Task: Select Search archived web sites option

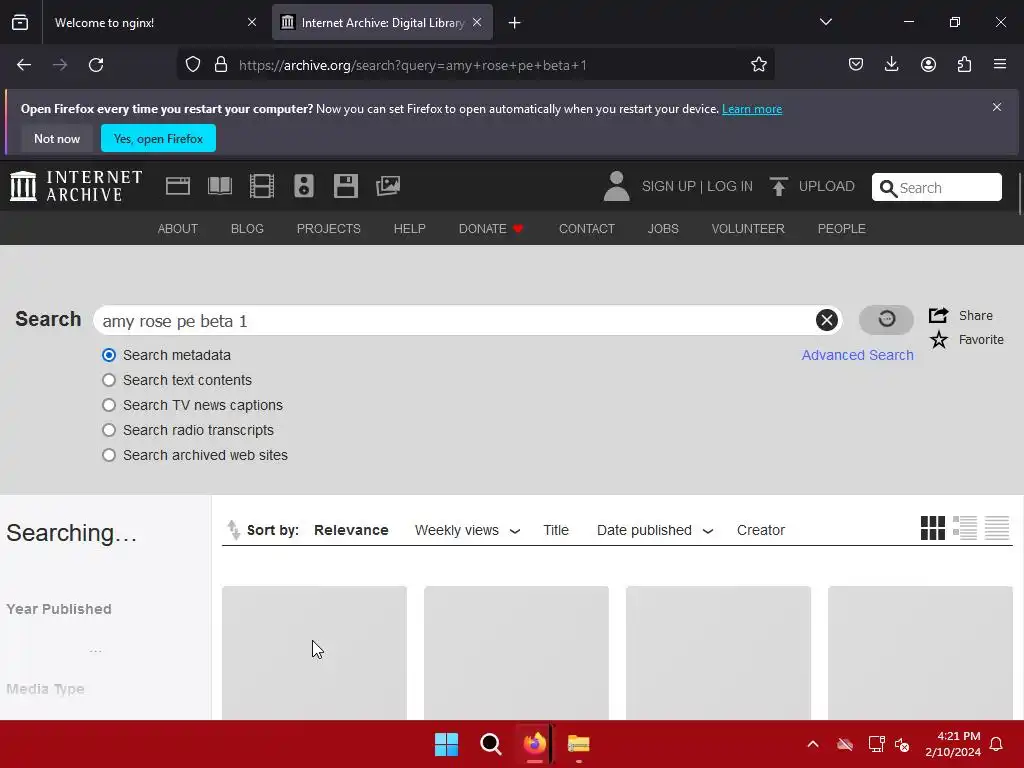Action: pos(109,455)
